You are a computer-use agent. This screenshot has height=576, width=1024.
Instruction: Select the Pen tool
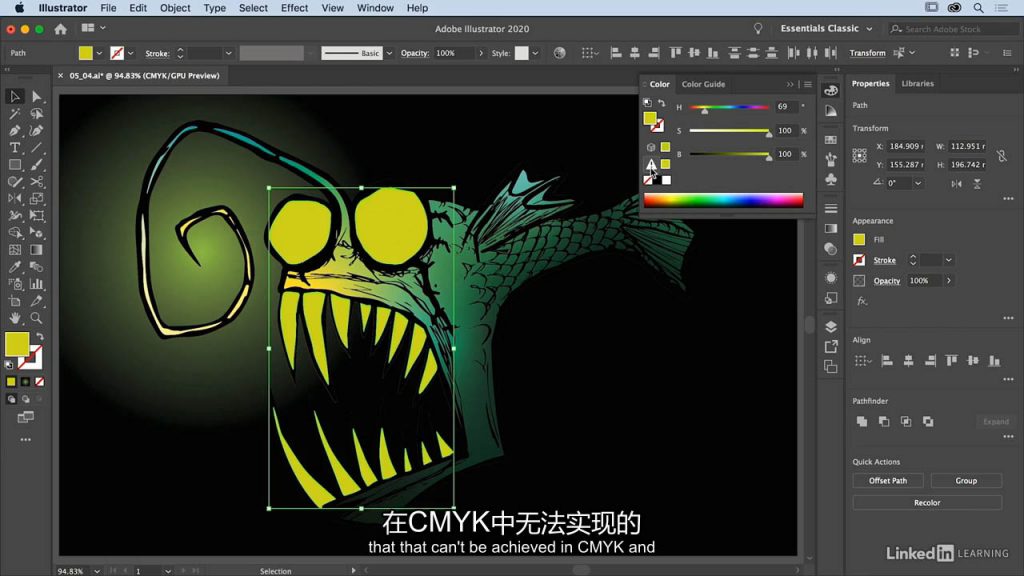click(x=14, y=131)
